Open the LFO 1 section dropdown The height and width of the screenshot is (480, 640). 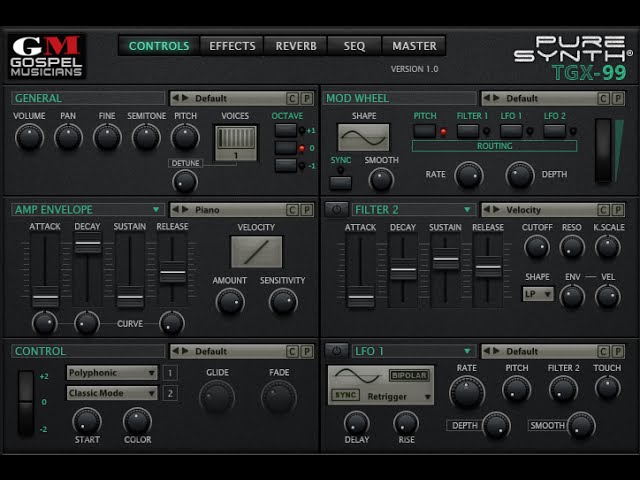coord(467,351)
